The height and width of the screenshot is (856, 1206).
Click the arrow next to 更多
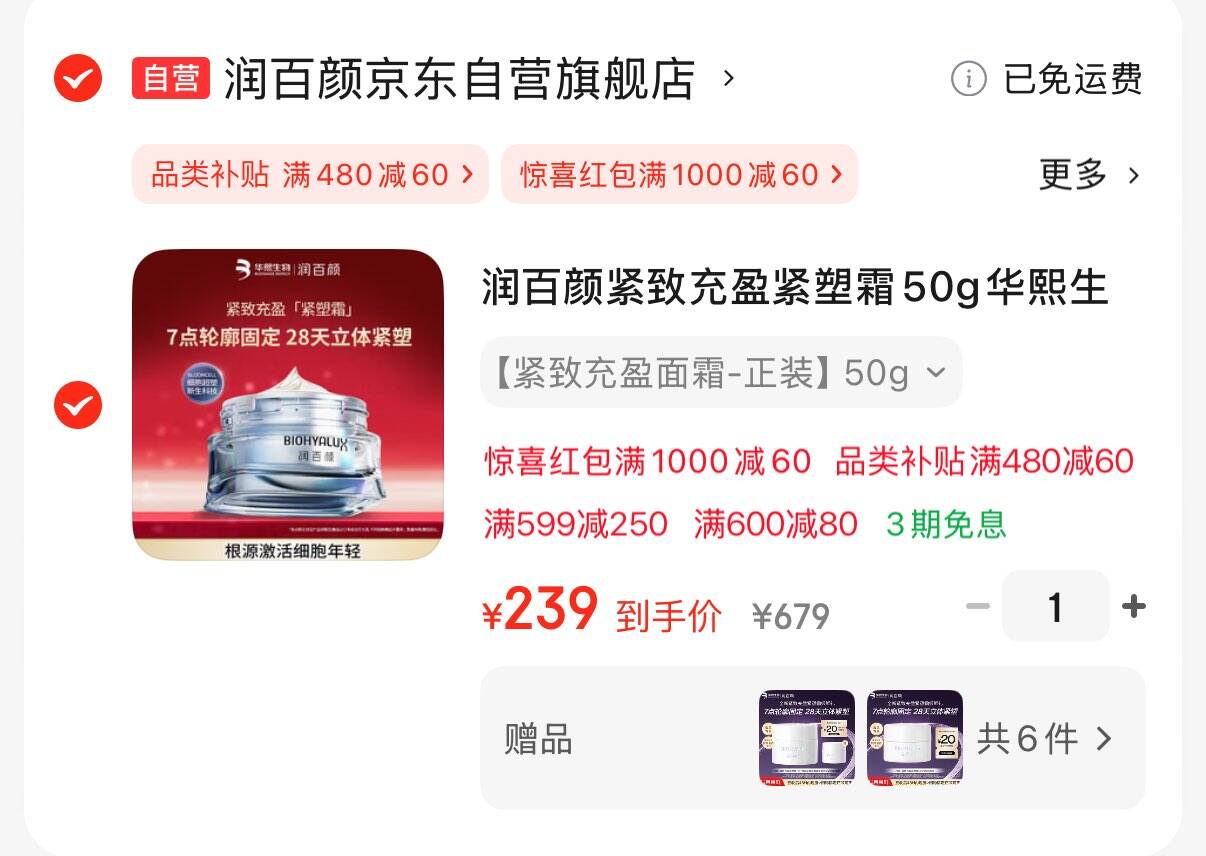click(1133, 176)
